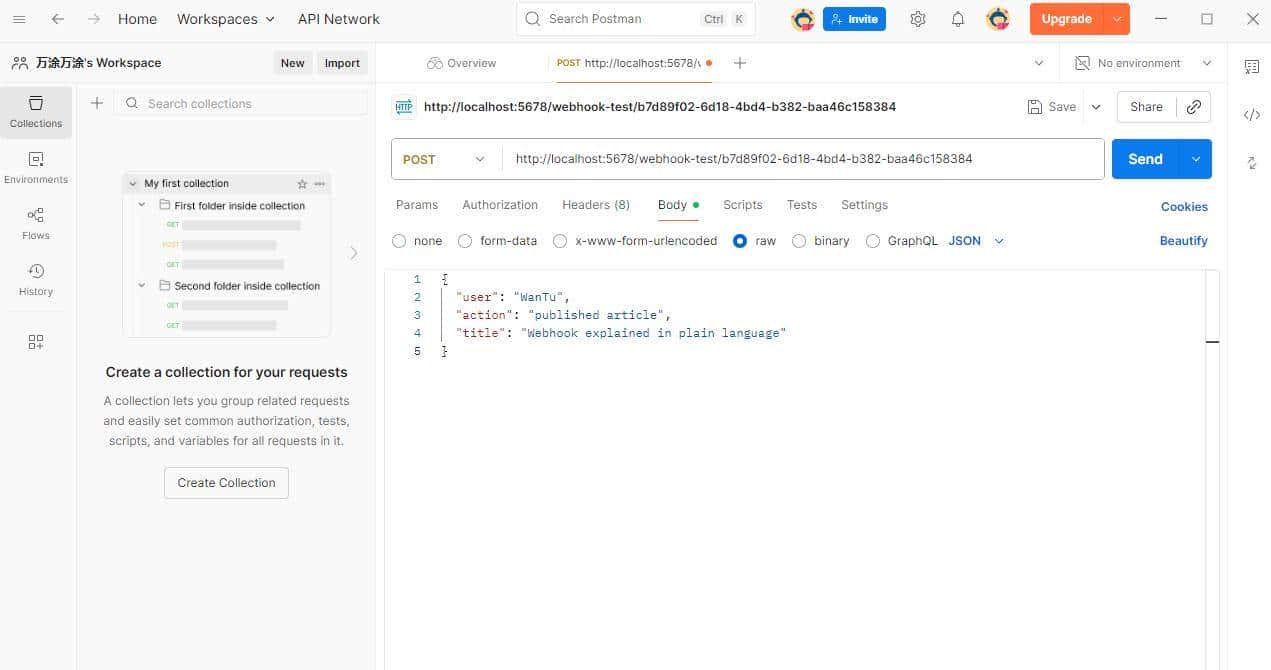Open Postman settings via the gear icon
This screenshot has height=670, width=1271.
[918, 18]
